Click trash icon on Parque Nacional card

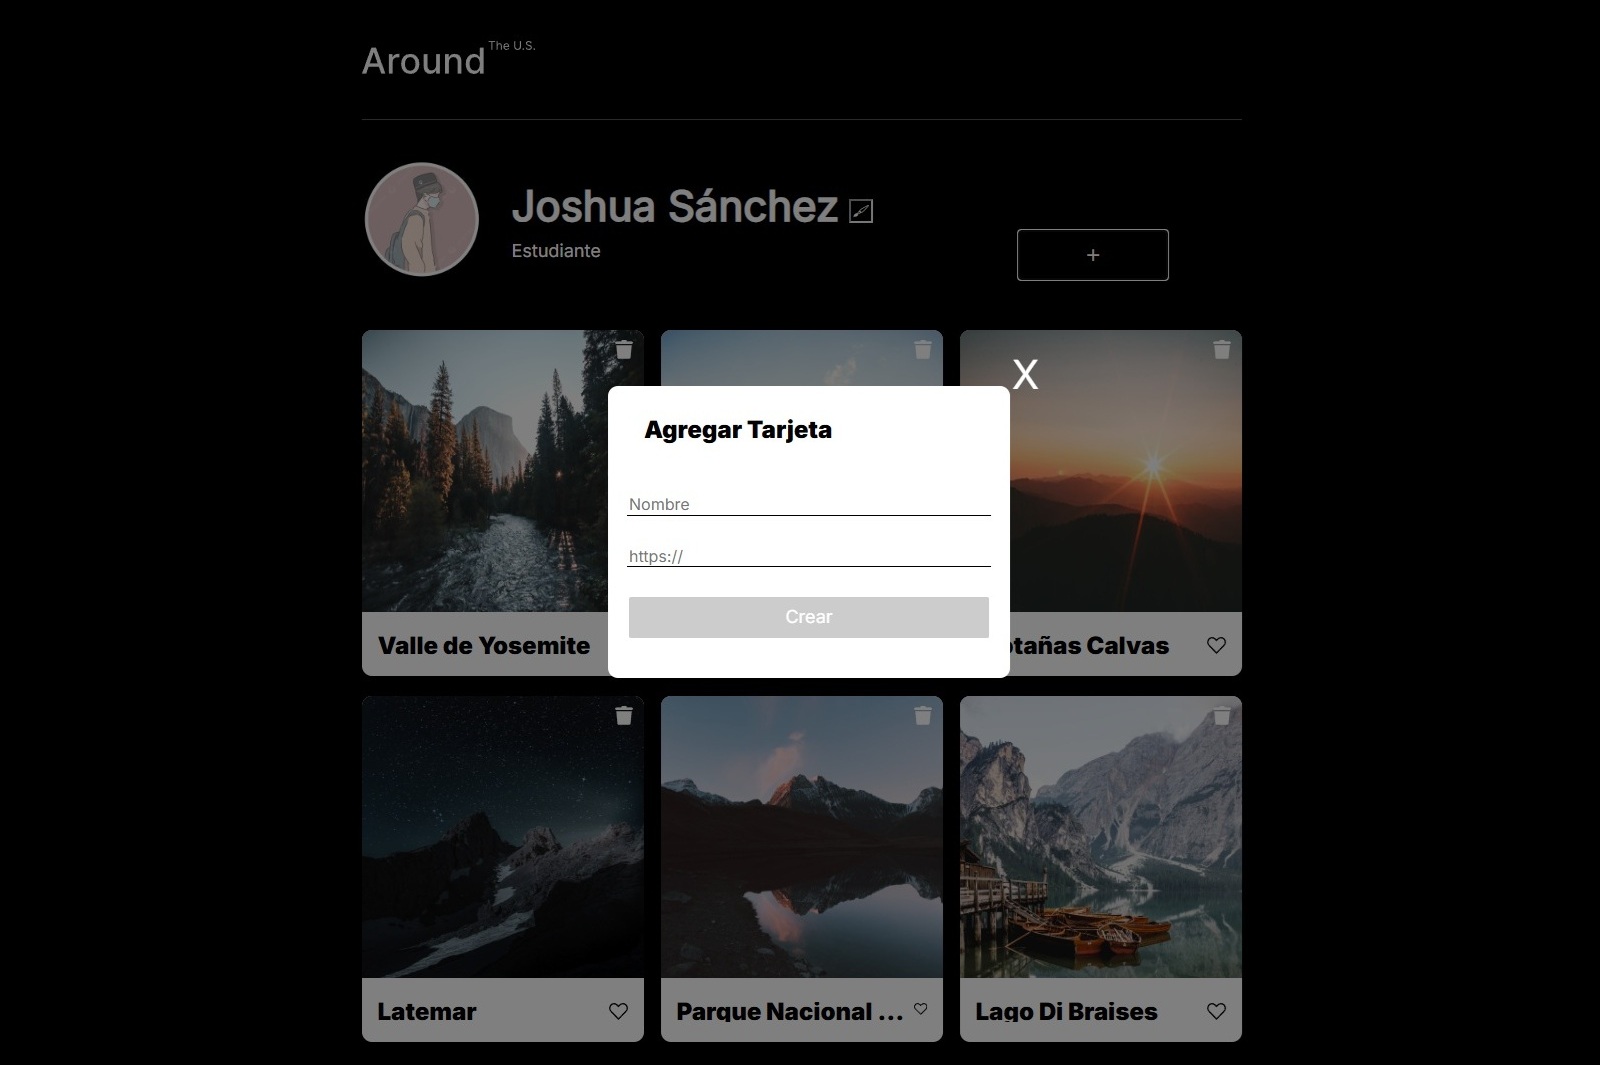tap(922, 715)
